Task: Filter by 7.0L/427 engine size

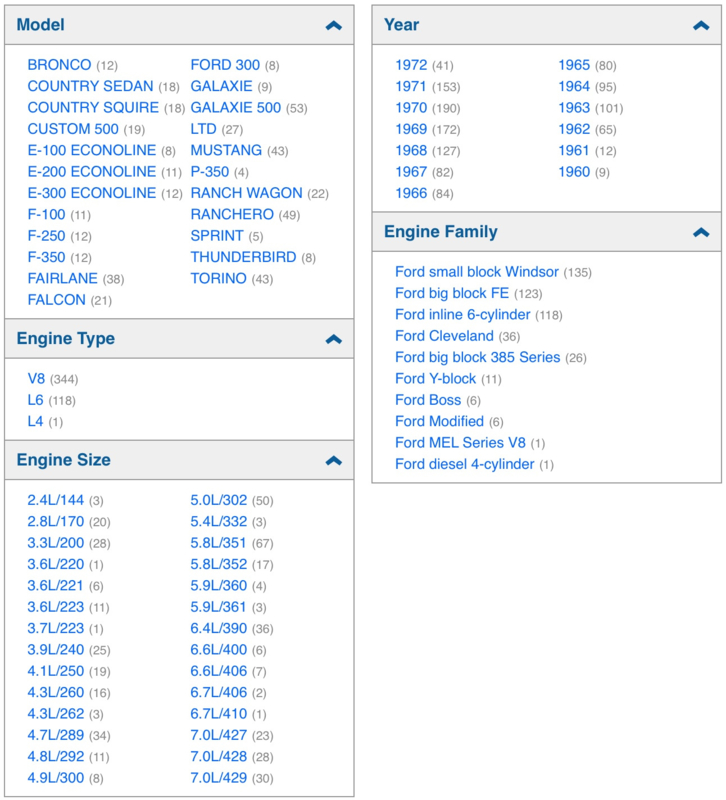Action: coord(219,735)
